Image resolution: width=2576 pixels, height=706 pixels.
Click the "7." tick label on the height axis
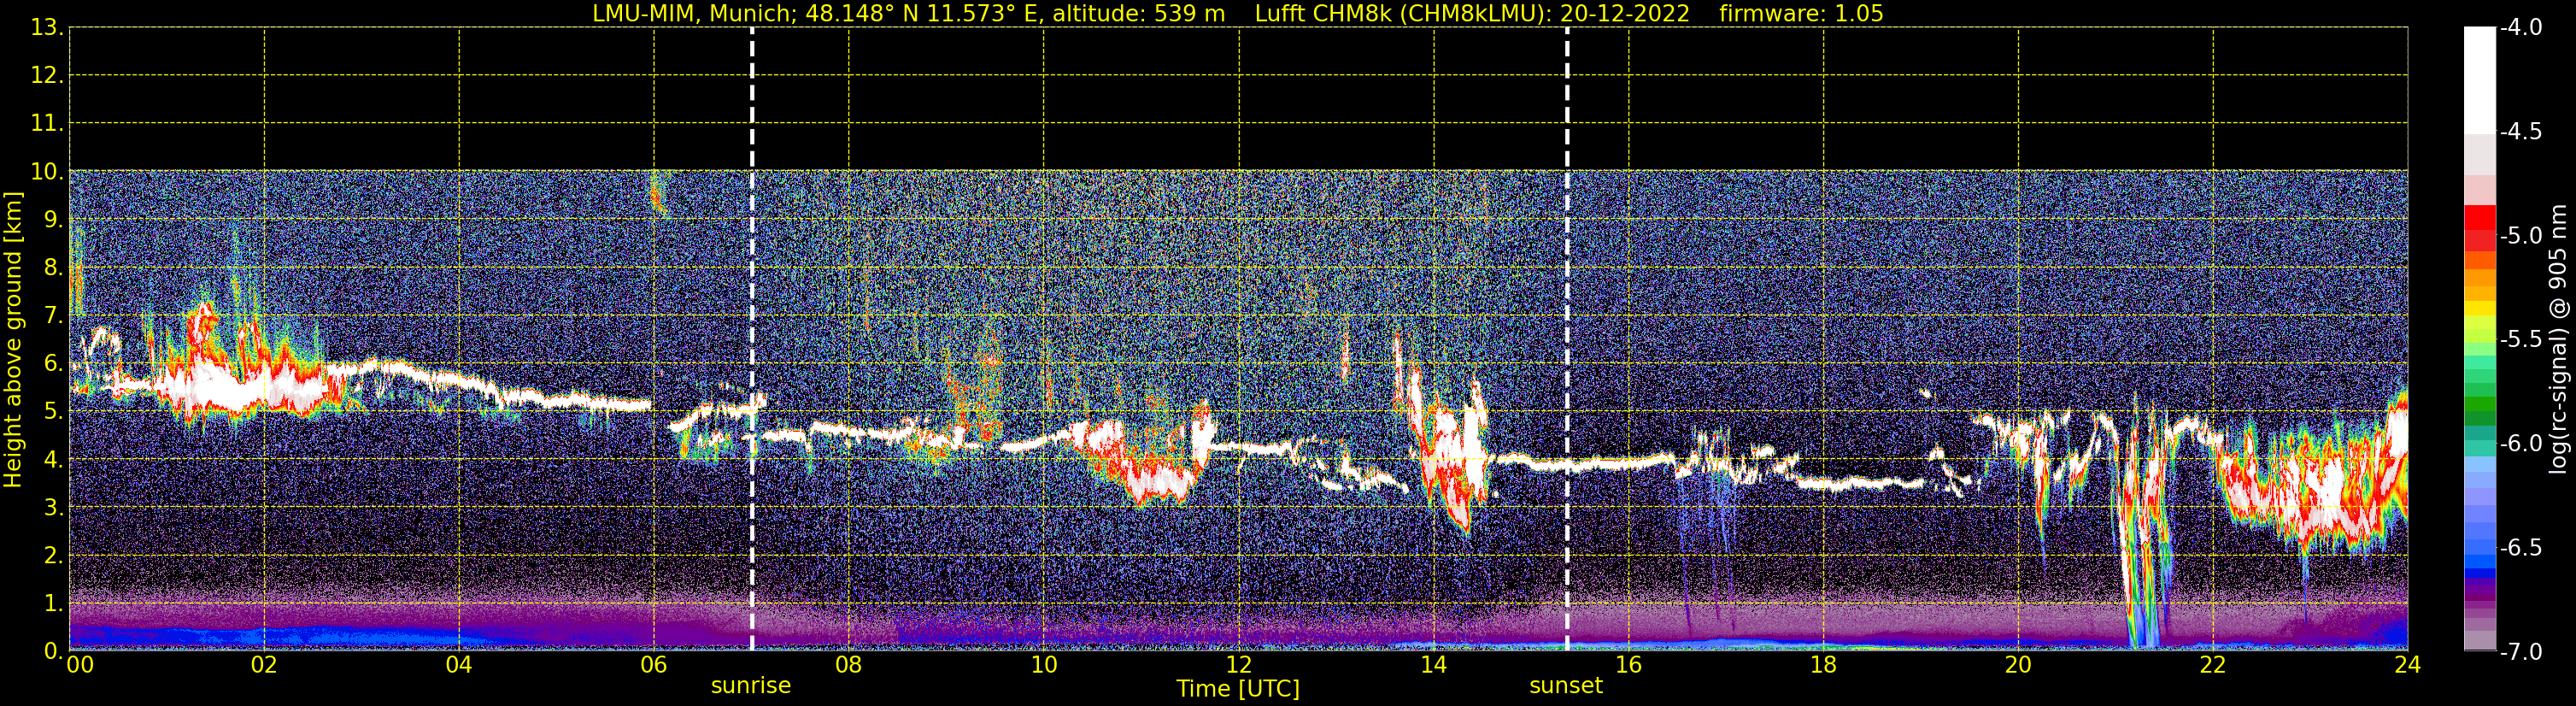point(53,316)
